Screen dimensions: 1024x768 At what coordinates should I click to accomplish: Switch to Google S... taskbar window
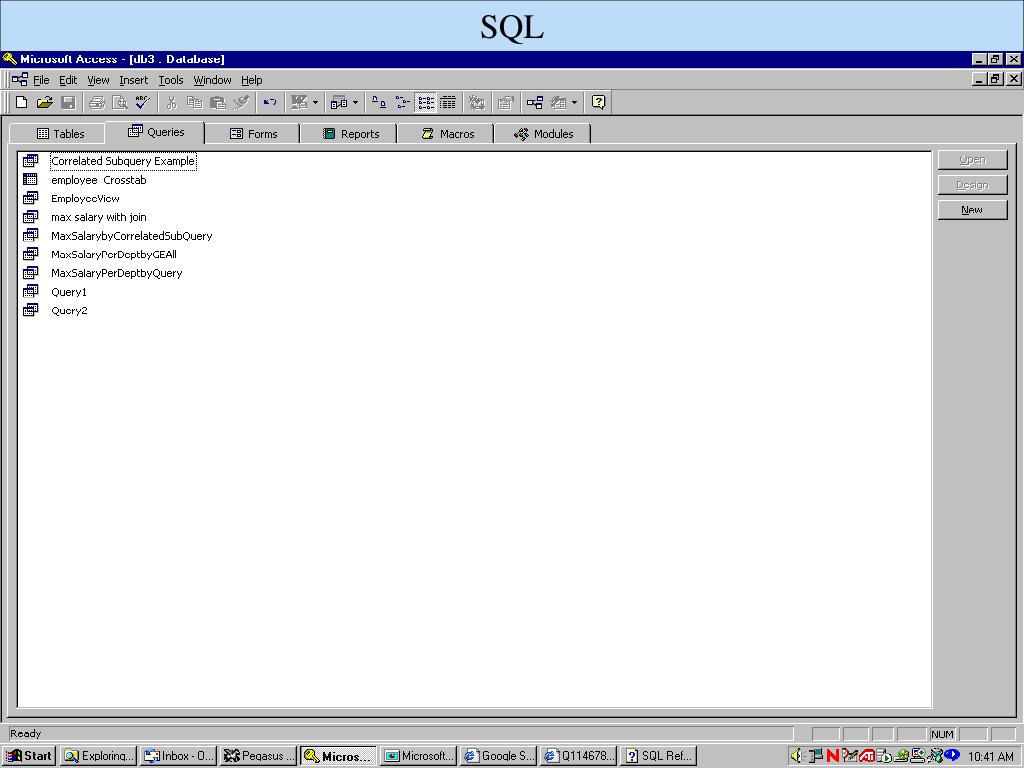pos(498,756)
